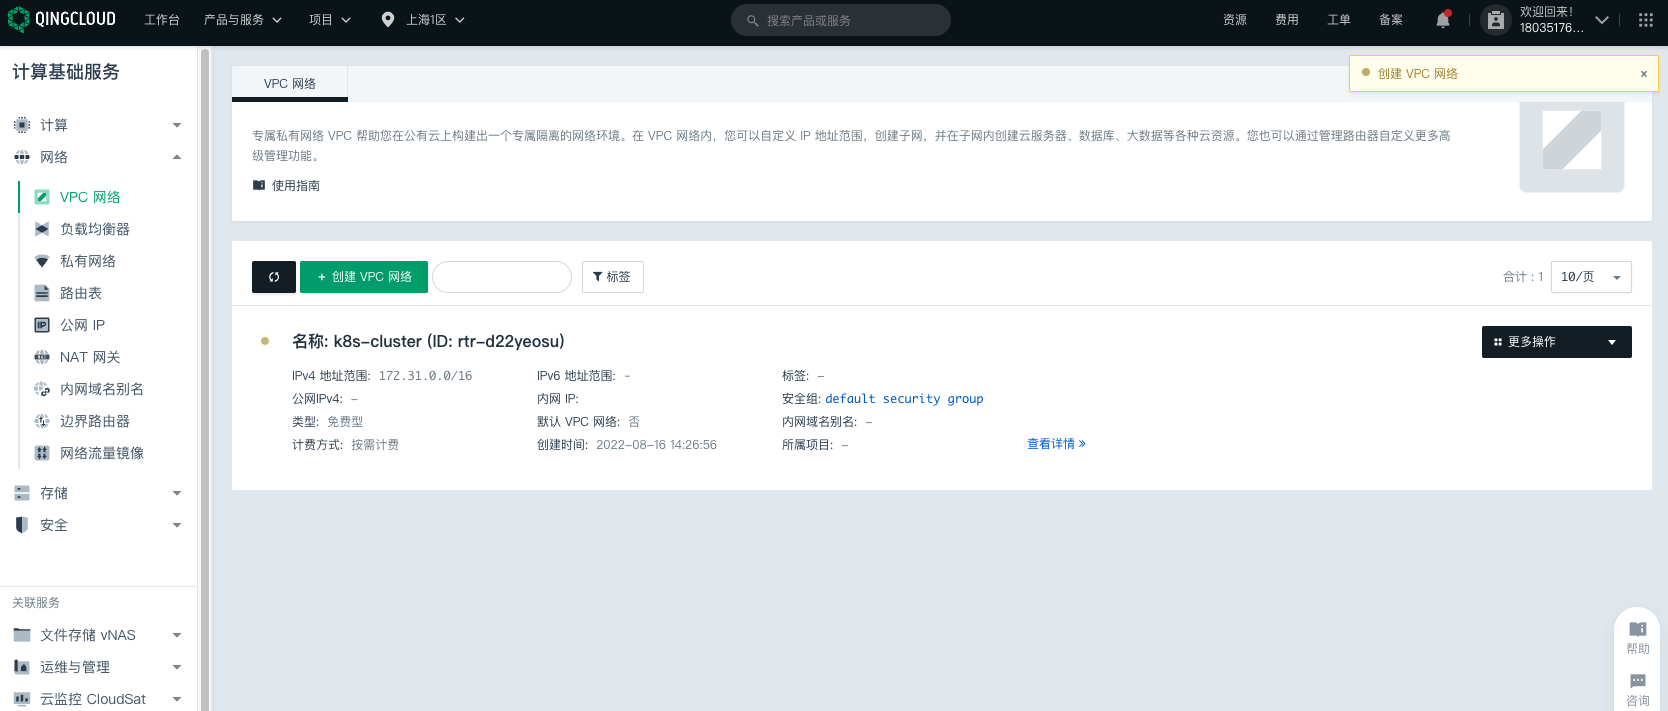This screenshot has height=711, width=1668.
Task: Select the VPC 网络 tab
Action: coord(290,84)
